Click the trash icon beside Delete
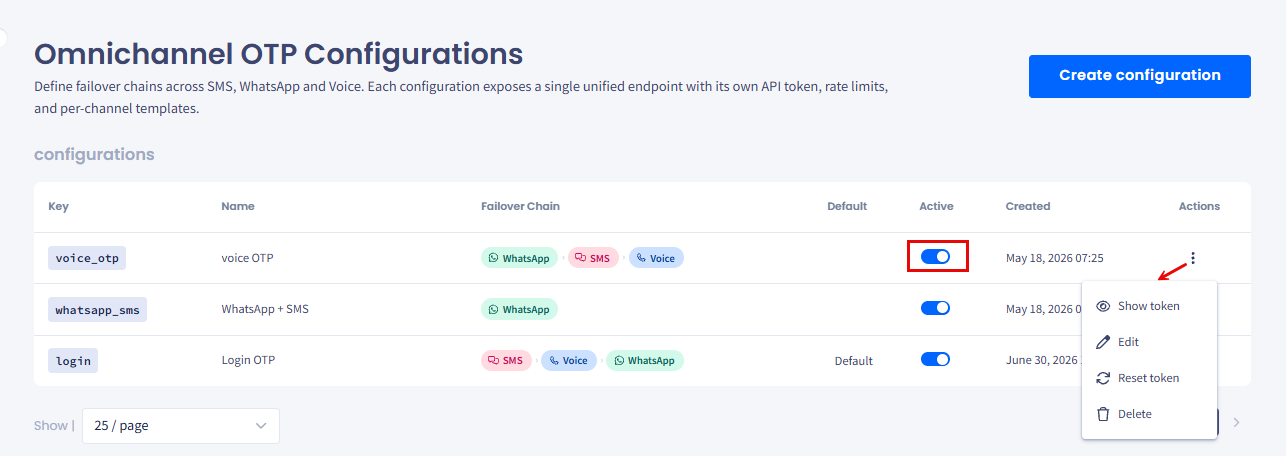Image resolution: width=1286 pixels, height=456 pixels. click(1104, 414)
